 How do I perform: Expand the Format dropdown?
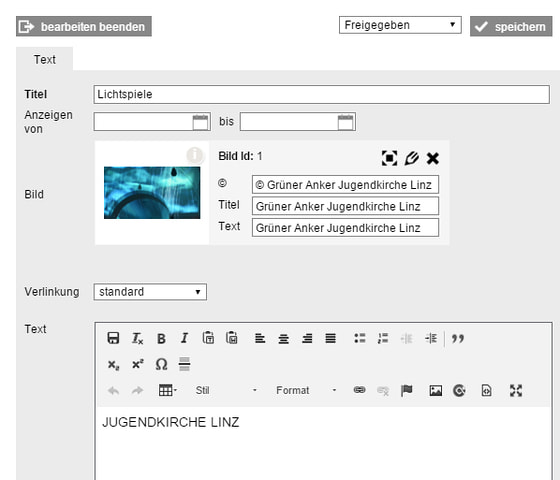click(x=306, y=390)
